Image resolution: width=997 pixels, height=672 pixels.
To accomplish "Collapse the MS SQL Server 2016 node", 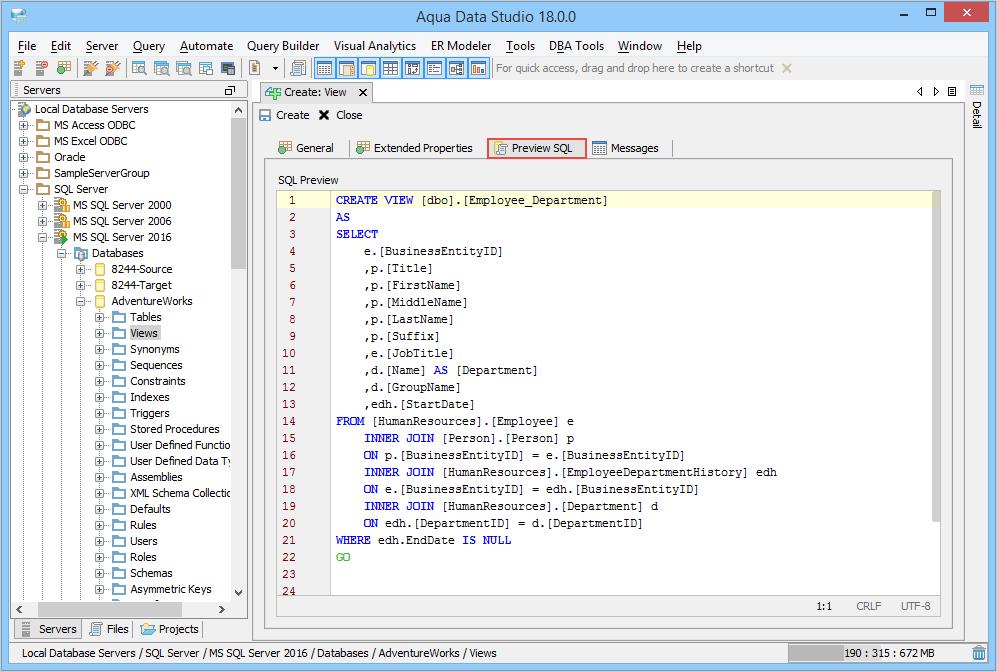I will tap(43, 237).
